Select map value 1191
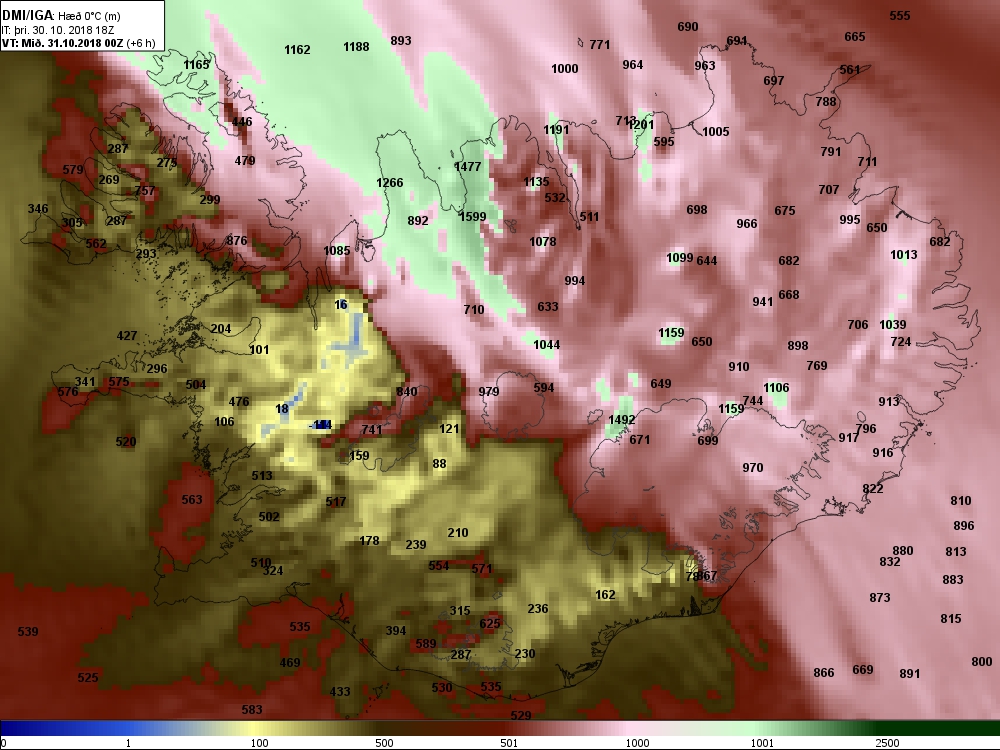 556,130
